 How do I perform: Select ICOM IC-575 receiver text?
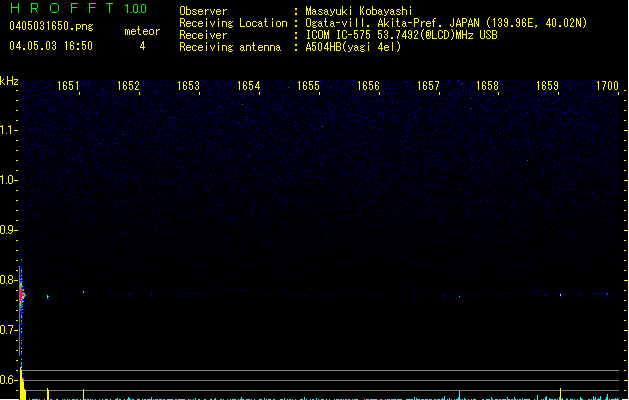(401, 35)
